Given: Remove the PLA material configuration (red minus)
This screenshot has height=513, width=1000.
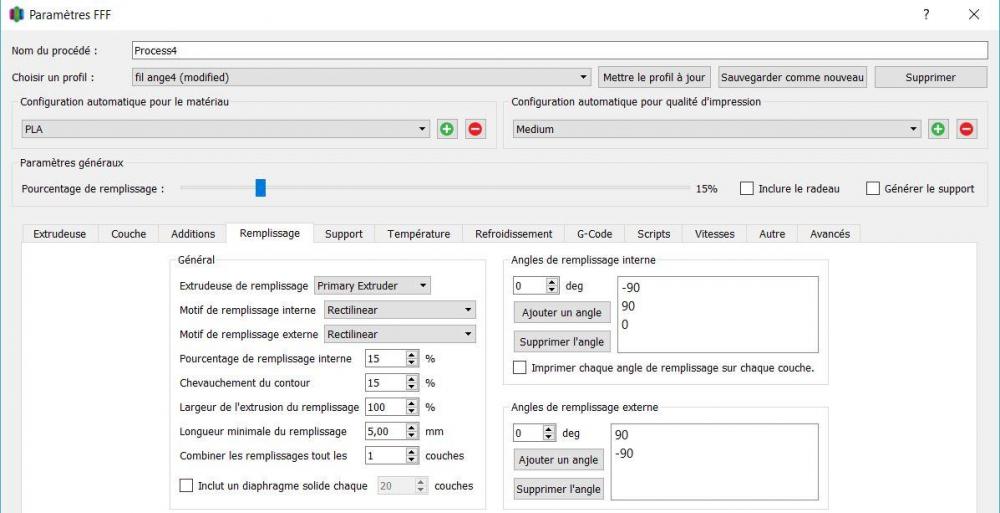Looking at the screenshot, I should [475, 130].
